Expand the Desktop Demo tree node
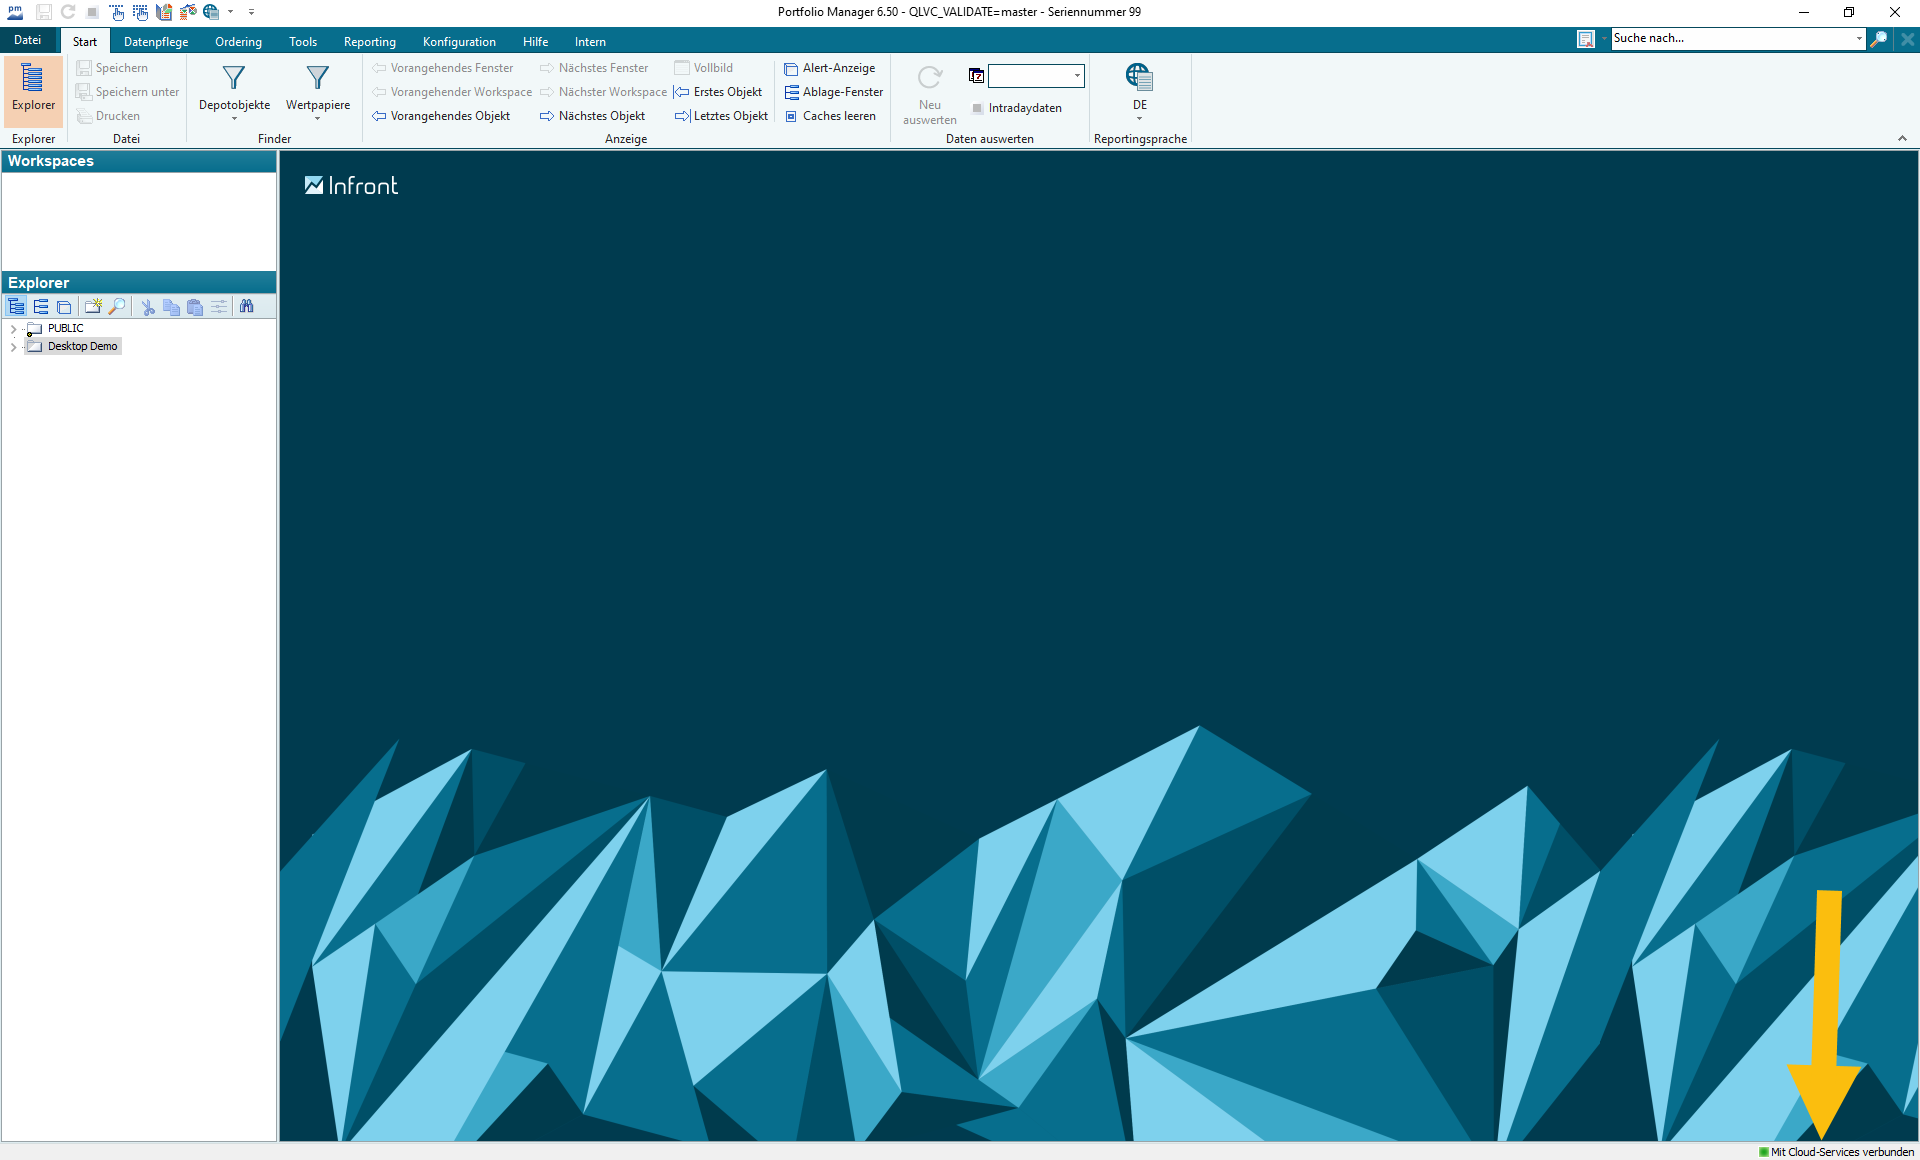 click(x=13, y=347)
